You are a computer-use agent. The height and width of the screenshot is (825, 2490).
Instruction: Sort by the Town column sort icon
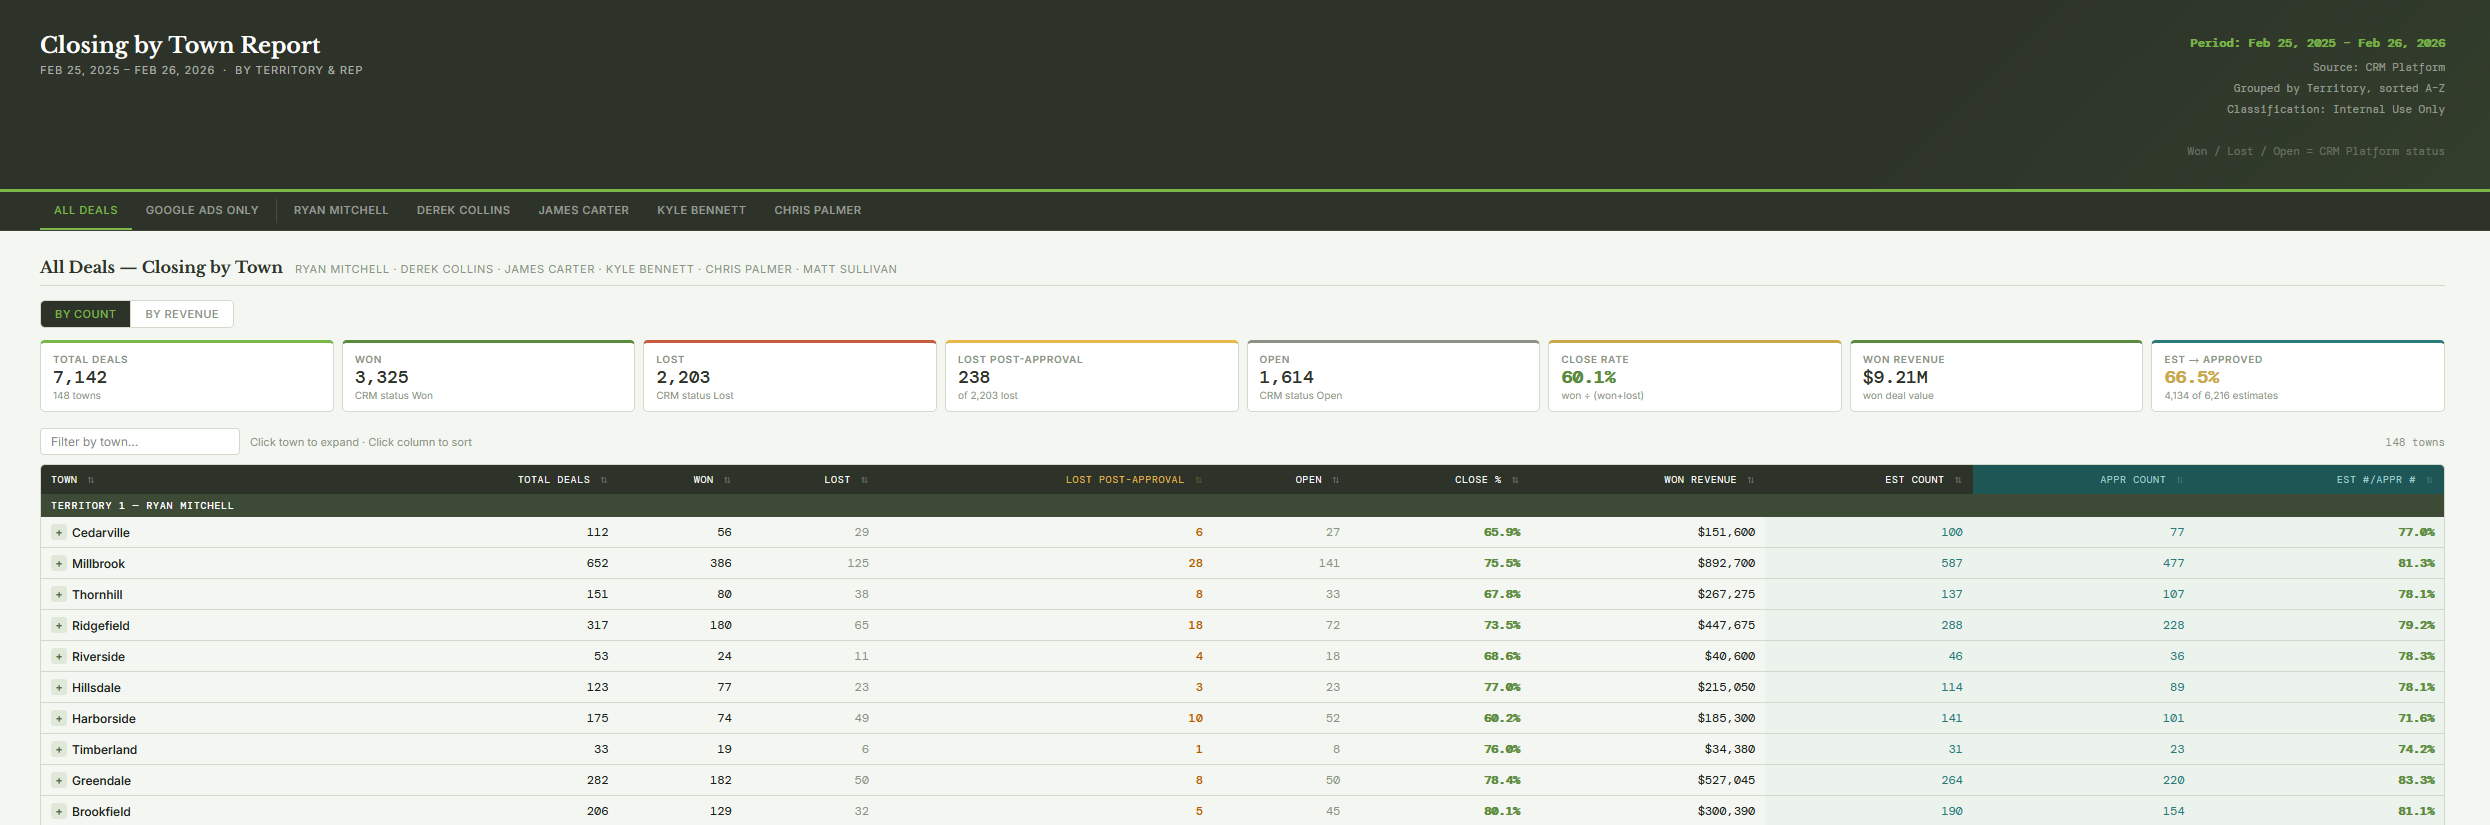pos(91,480)
